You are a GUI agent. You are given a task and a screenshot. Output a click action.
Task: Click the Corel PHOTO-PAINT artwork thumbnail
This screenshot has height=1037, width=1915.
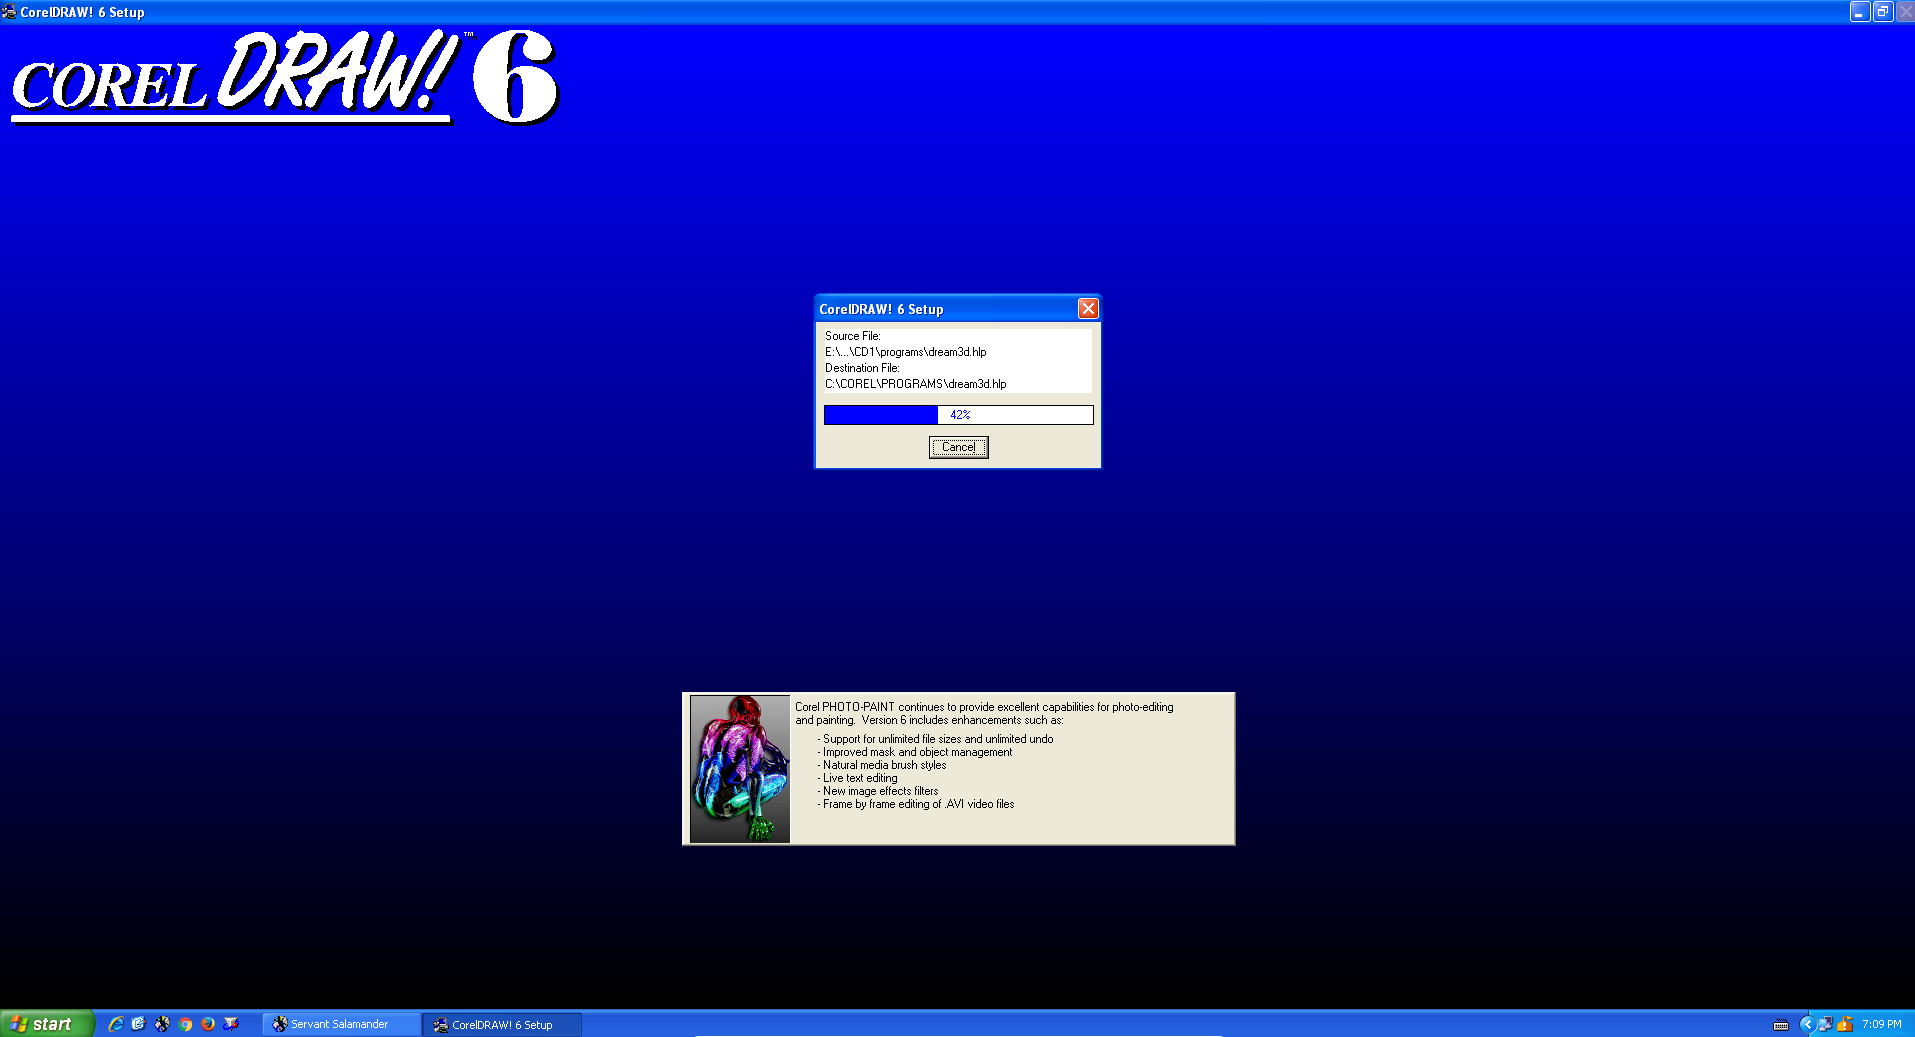[x=740, y=769]
